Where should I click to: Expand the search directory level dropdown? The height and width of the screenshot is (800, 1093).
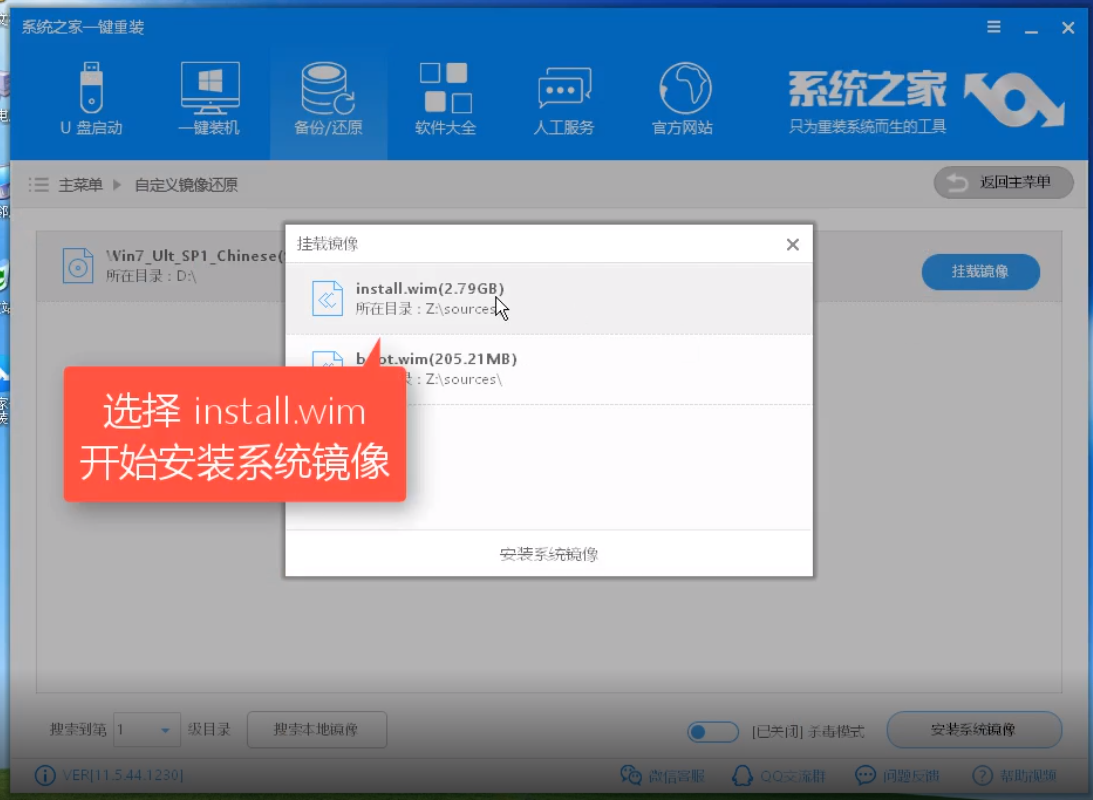tap(165, 731)
